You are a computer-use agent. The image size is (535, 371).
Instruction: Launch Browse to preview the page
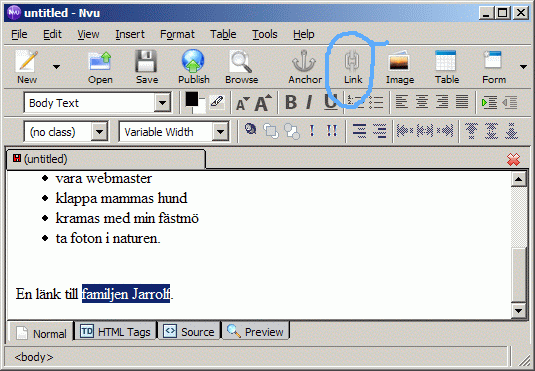[242, 67]
